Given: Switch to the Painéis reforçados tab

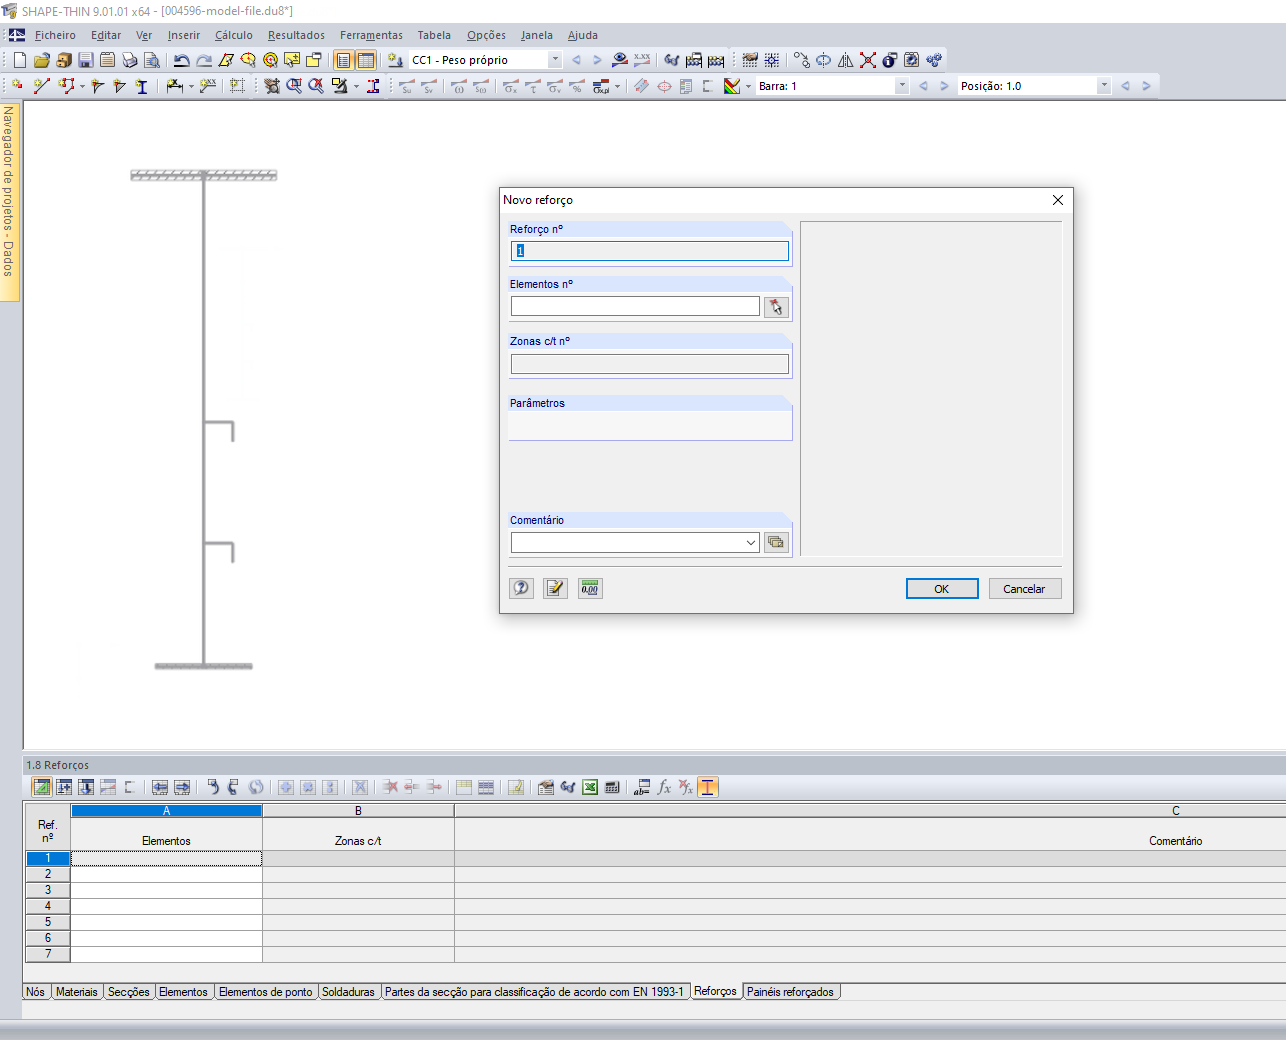Looking at the screenshot, I should pos(790,992).
